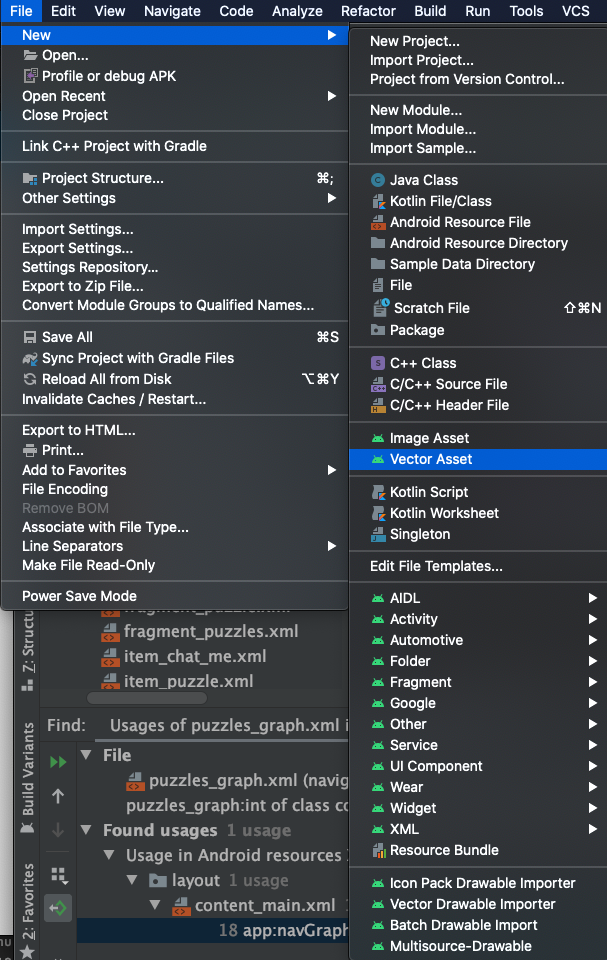Go to previous occurrence arrow
Image resolution: width=607 pixels, height=960 pixels.
pyautogui.click(x=58, y=796)
